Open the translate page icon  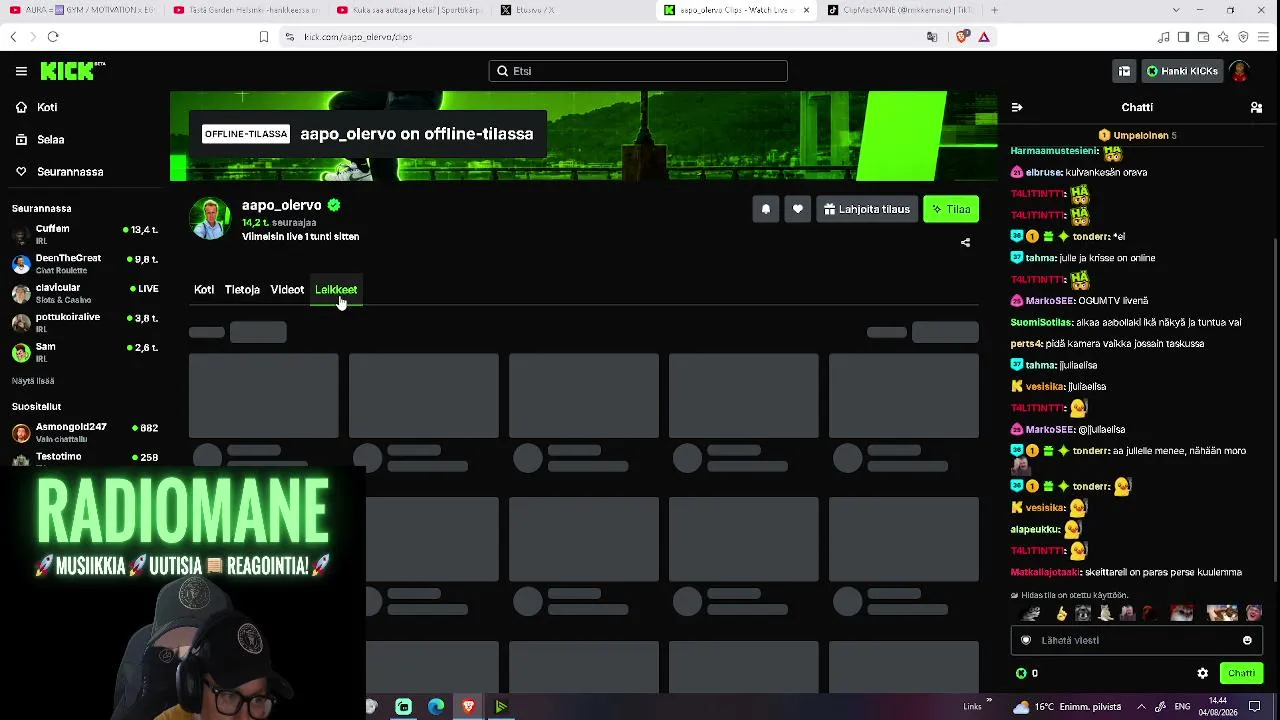[932, 37]
